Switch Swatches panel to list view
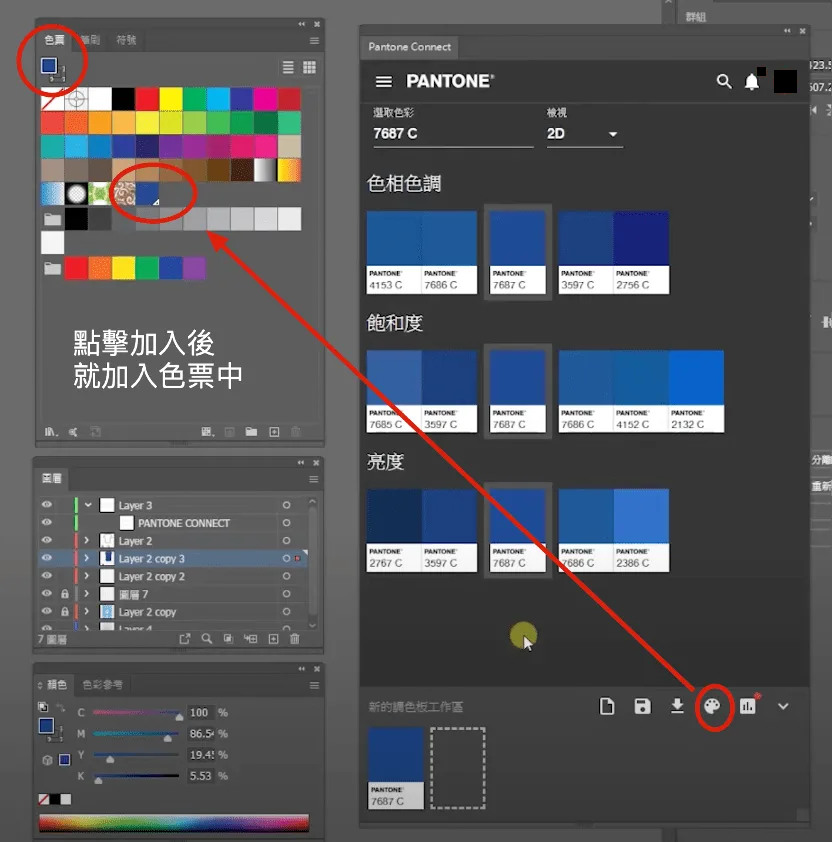This screenshot has height=842, width=832. [x=288, y=67]
